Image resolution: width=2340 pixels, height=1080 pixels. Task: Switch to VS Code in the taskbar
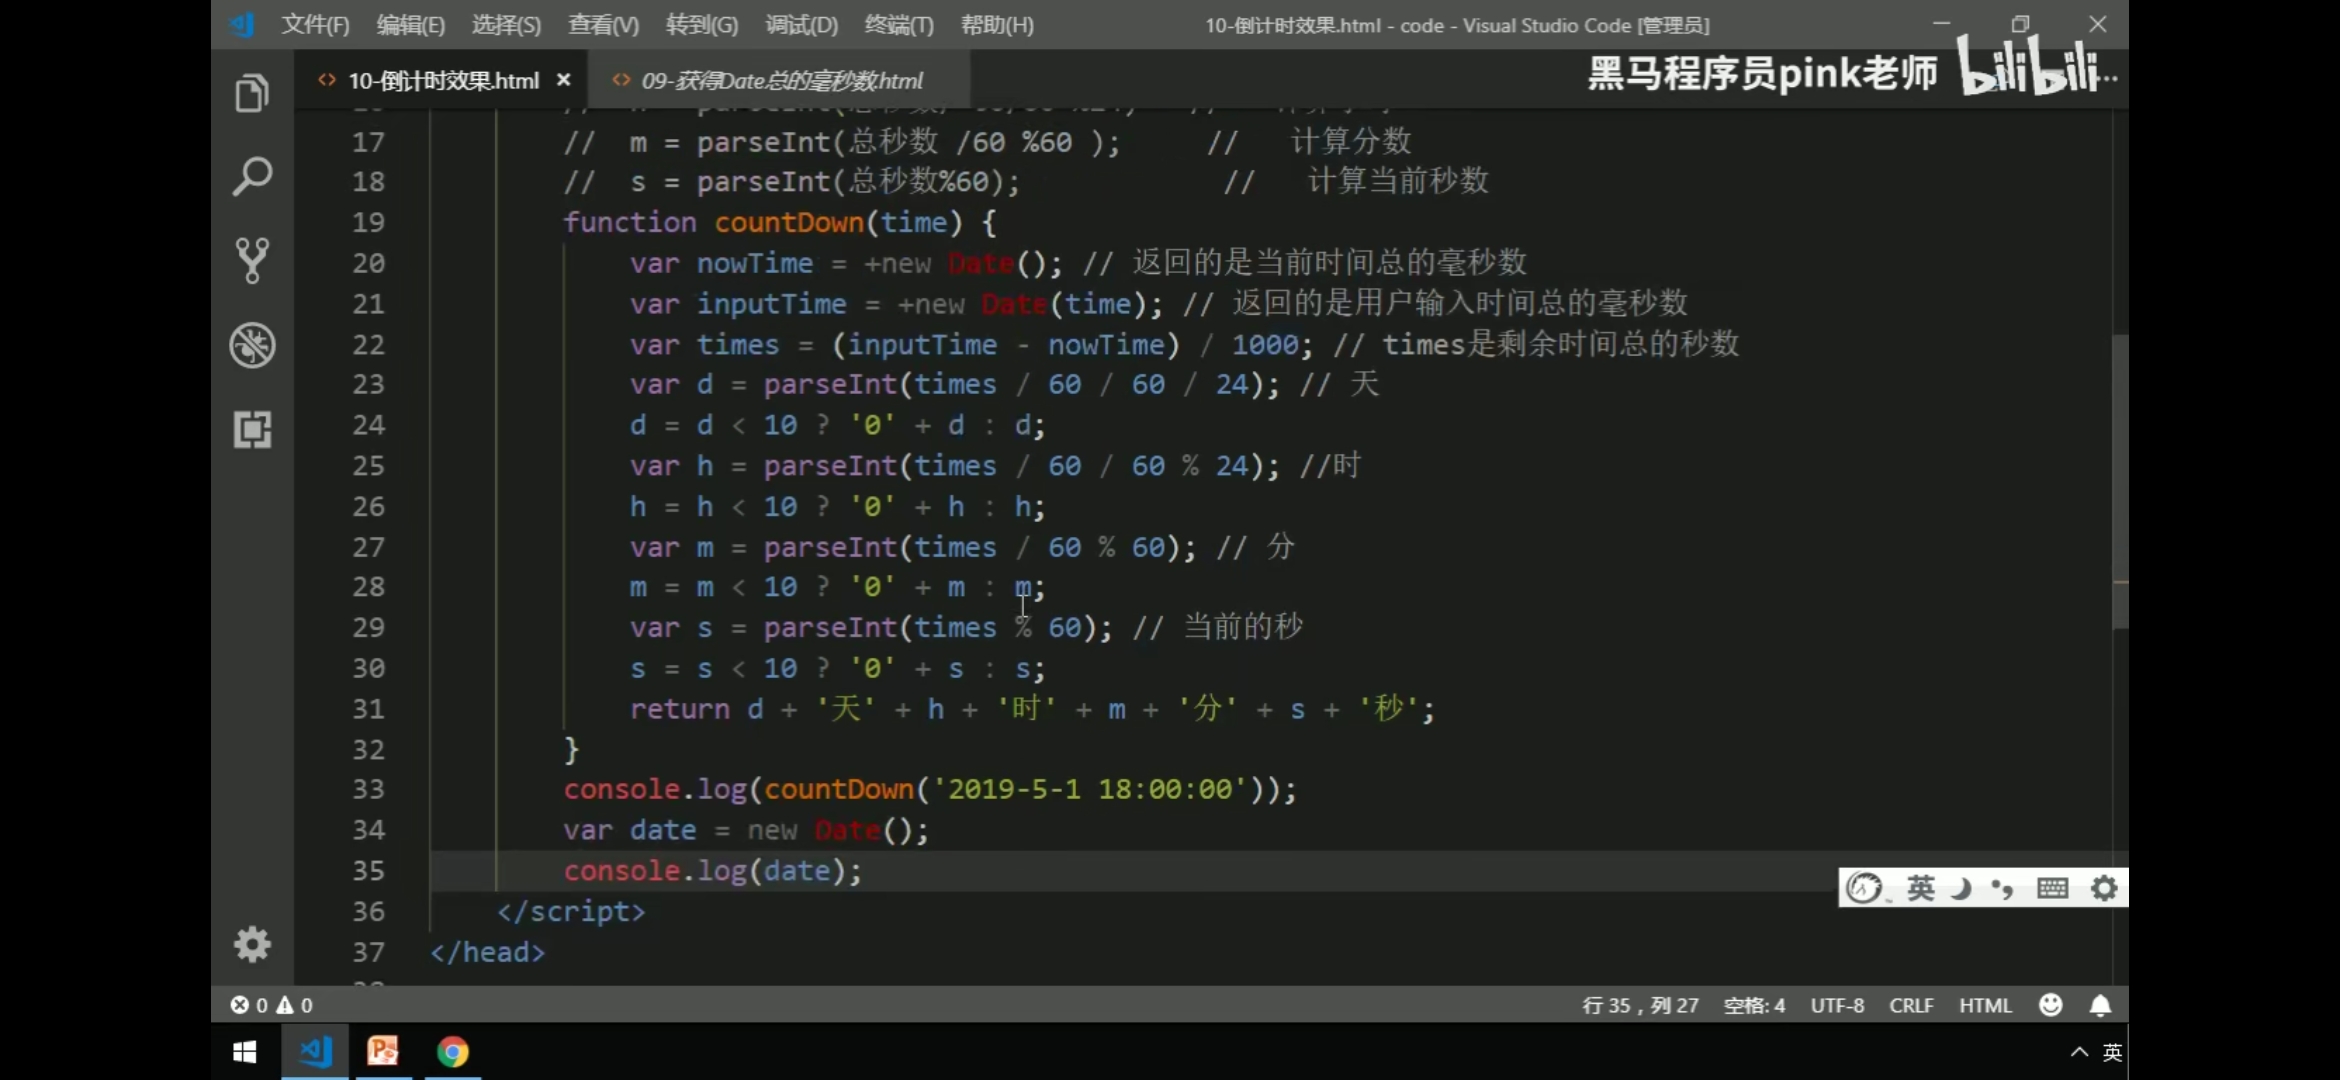pos(315,1052)
